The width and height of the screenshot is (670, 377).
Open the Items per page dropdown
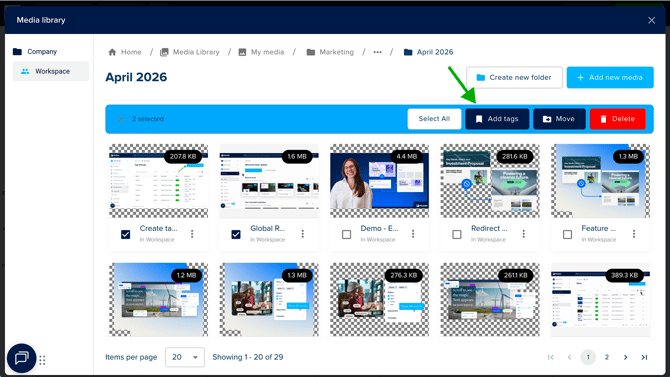pyautogui.click(x=185, y=357)
